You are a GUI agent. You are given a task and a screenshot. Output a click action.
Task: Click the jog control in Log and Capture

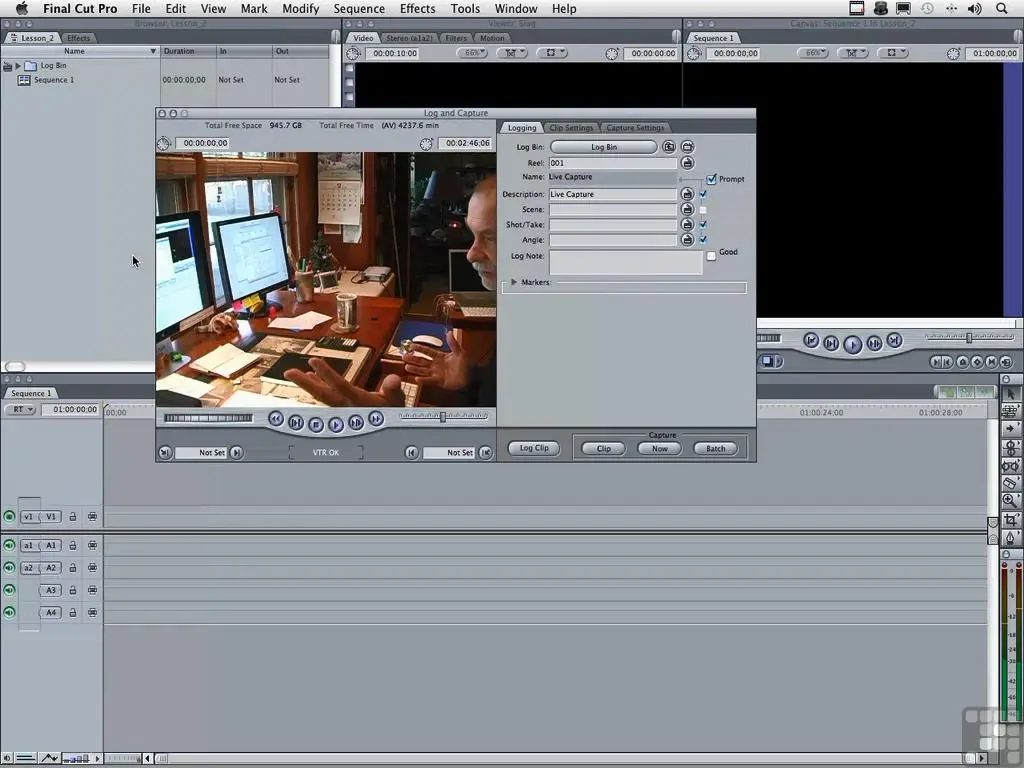pos(208,418)
